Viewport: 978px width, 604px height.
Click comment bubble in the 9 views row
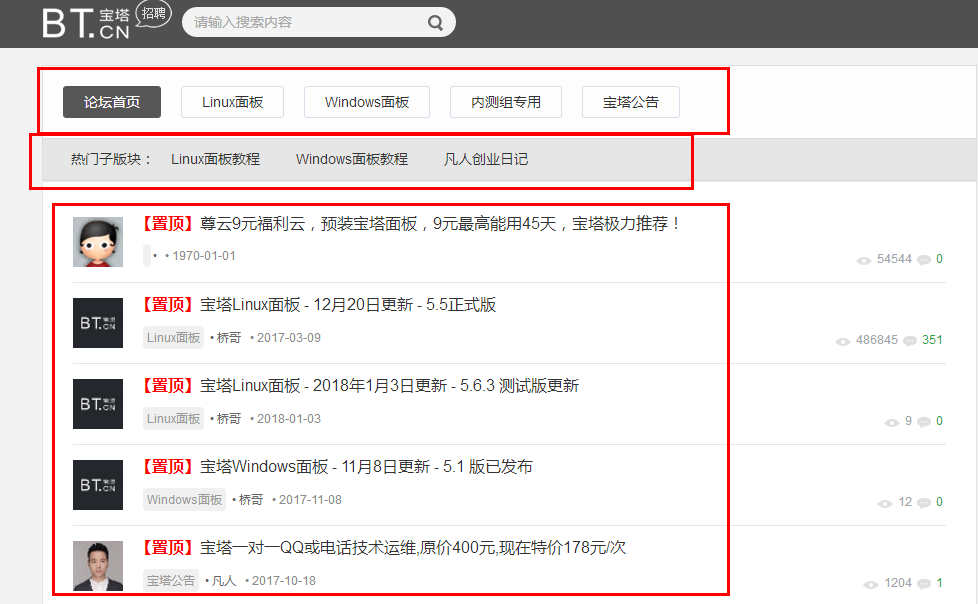click(924, 422)
